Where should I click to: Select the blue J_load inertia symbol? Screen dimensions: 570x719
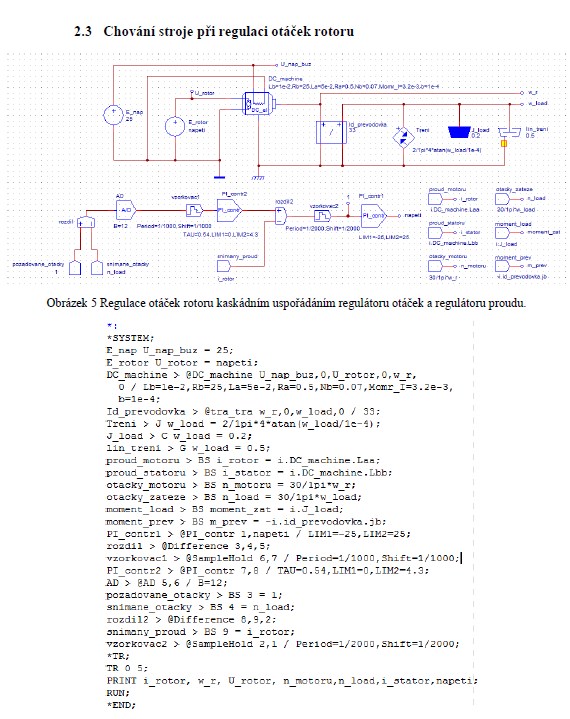(459, 132)
